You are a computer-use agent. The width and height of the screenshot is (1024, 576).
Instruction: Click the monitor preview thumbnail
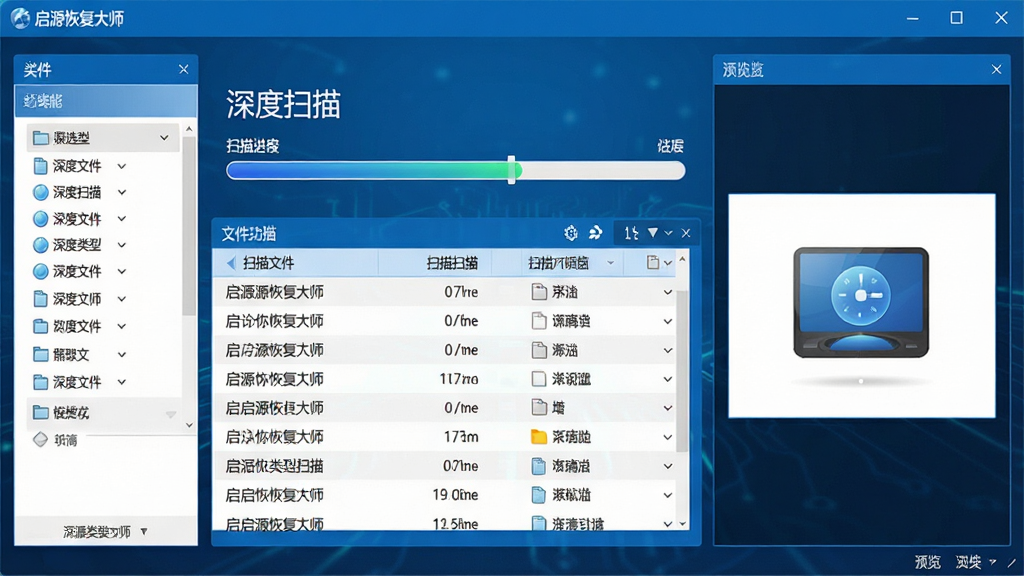(x=861, y=306)
